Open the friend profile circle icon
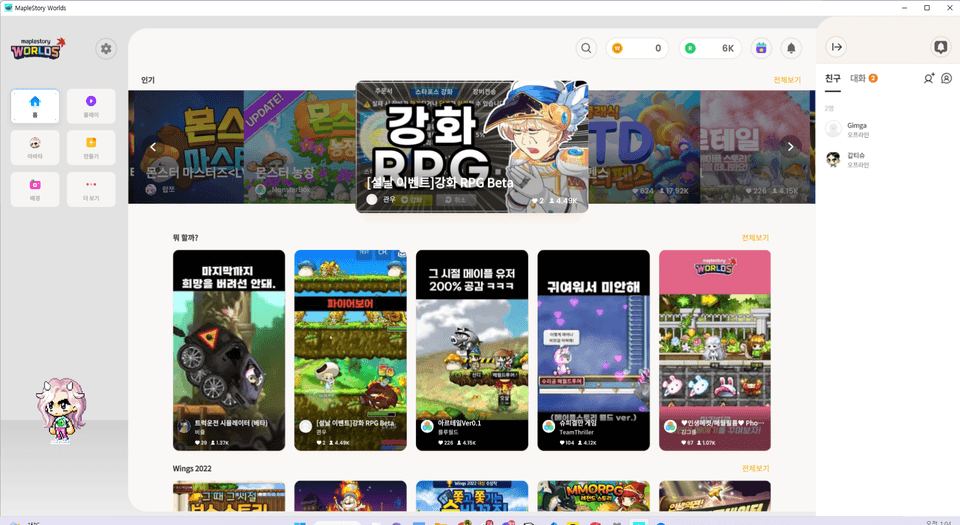This screenshot has height=525, width=960. point(947,78)
